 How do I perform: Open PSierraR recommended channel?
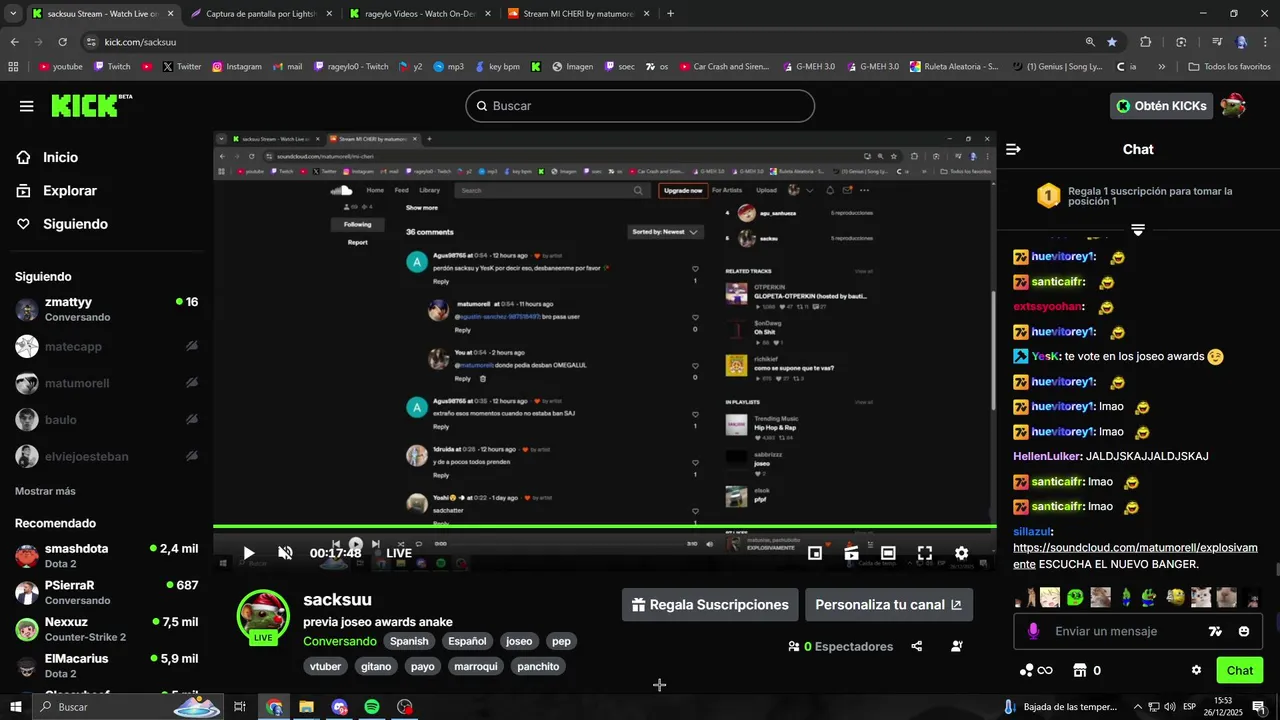coord(106,592)
